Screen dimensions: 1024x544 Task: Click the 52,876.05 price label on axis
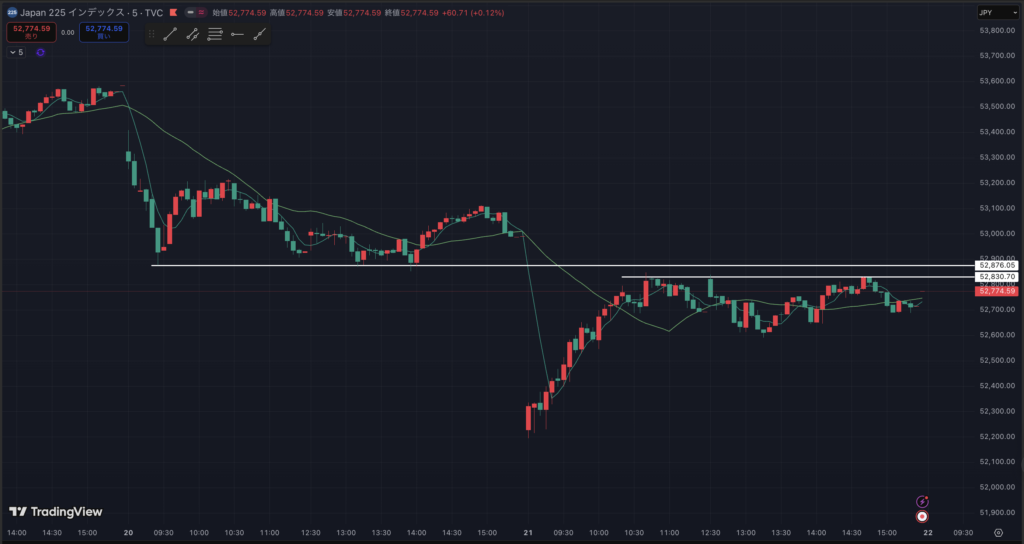pyautogui.click(x=998, y=265)
